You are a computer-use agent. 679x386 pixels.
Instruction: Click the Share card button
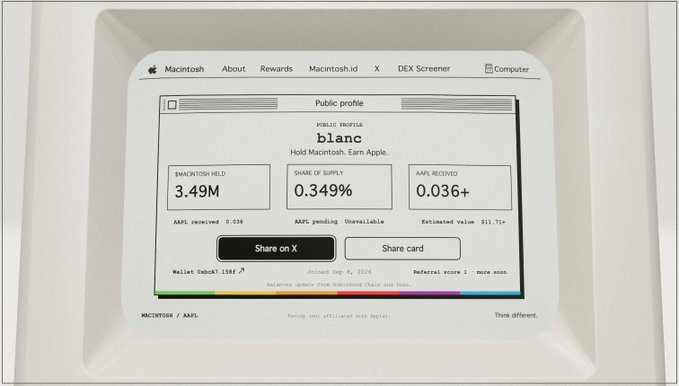[402, 249]
